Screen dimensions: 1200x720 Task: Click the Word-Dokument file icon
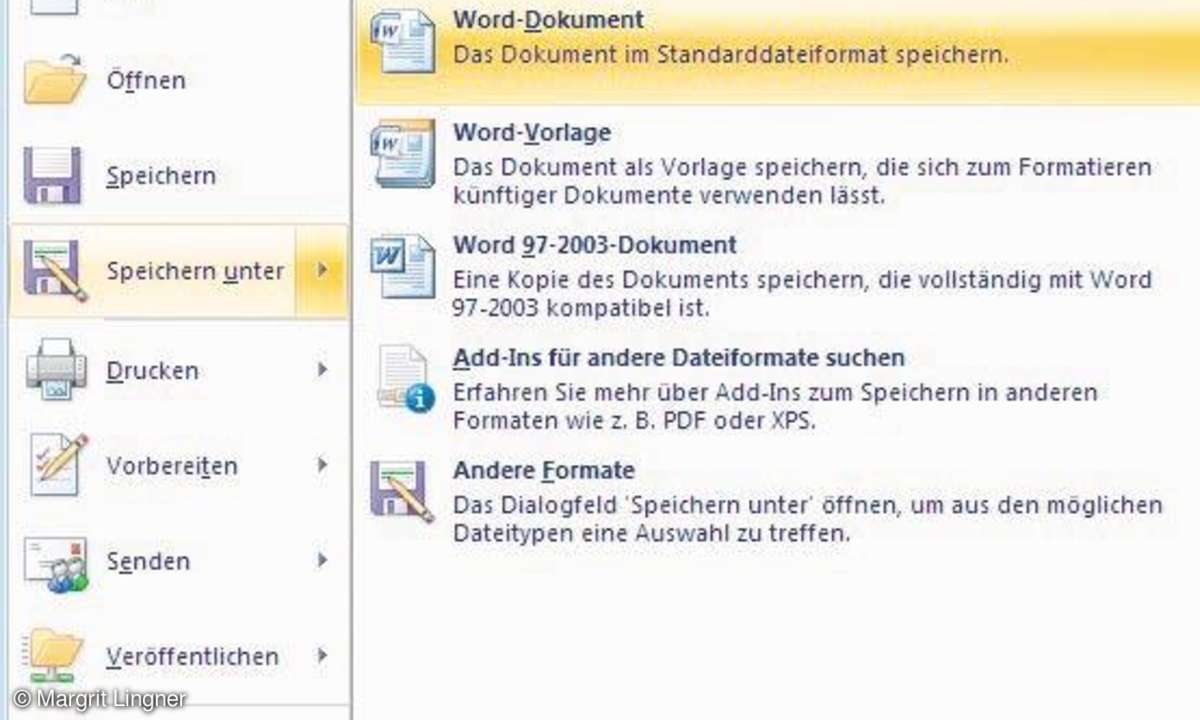[403, 41]
